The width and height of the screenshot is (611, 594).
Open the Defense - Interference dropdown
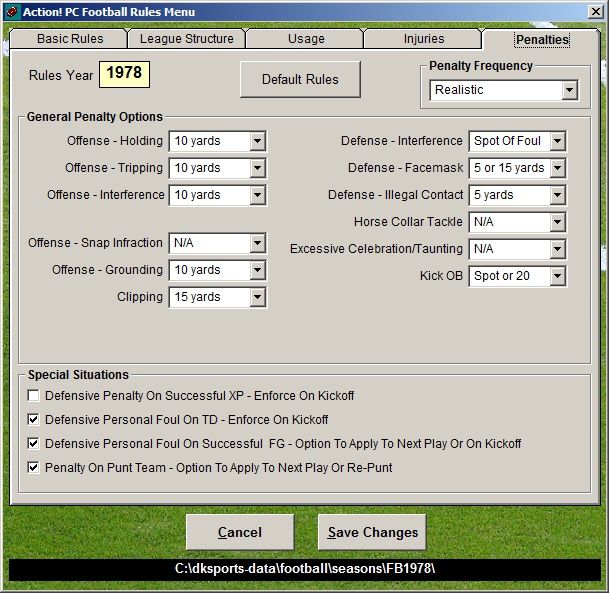tap(557, 142)
